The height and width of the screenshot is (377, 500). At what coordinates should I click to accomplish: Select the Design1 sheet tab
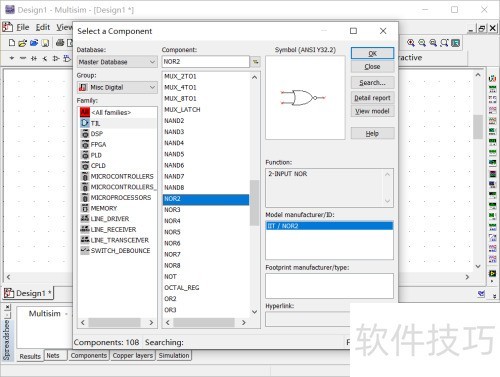pos(29,293)
